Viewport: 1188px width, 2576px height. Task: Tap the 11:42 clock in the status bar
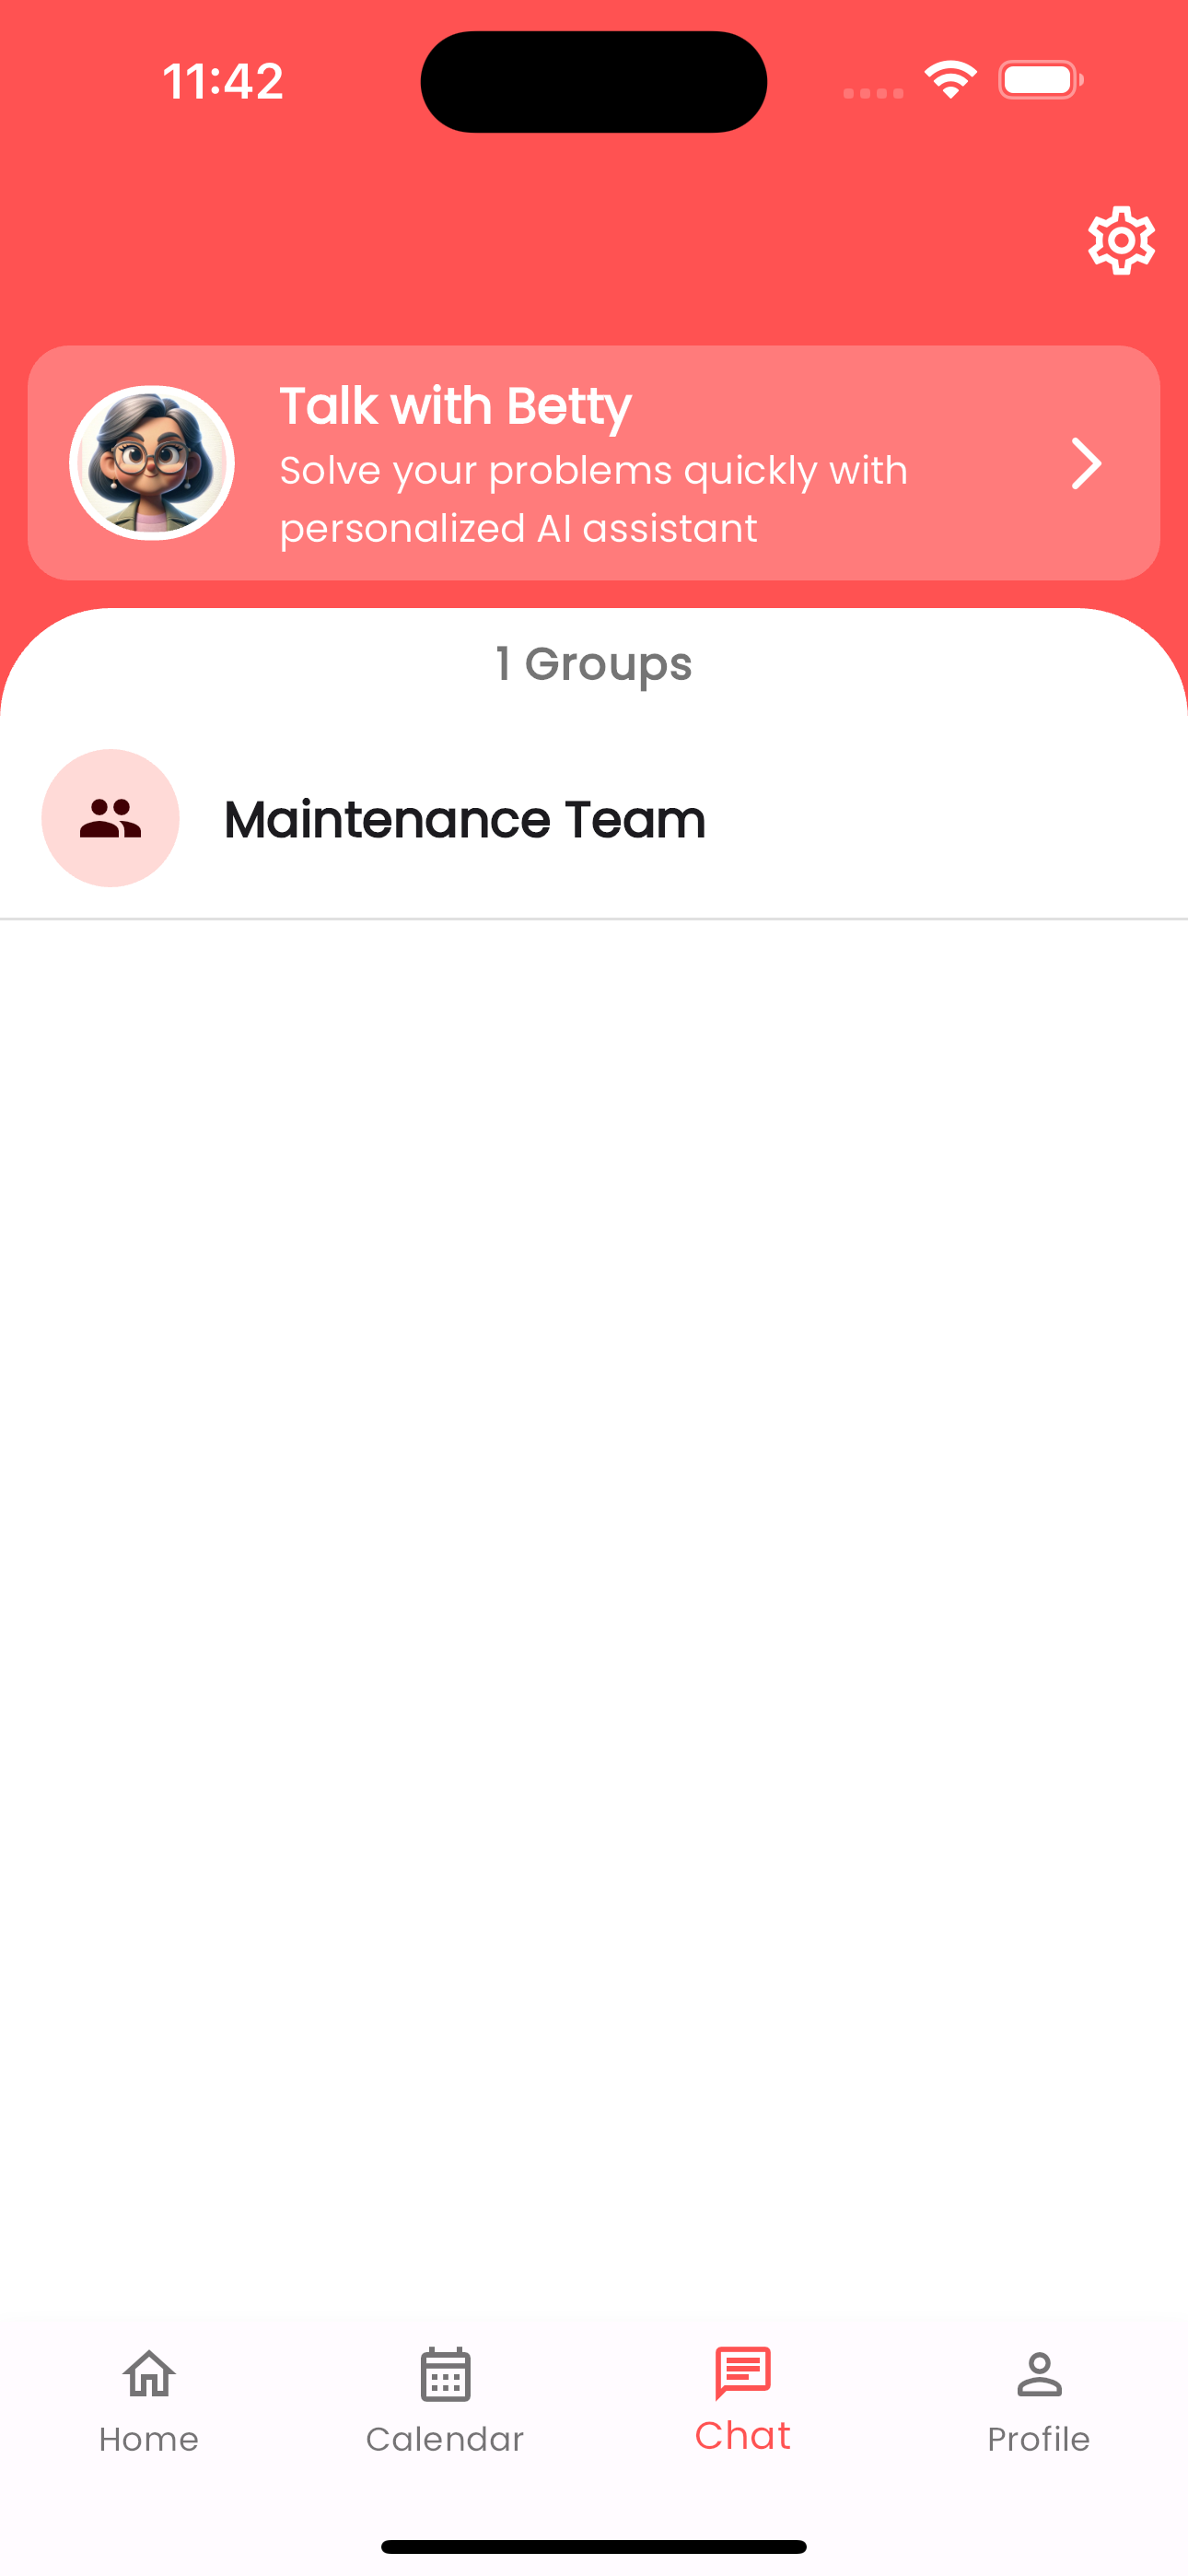coord(223,81)
